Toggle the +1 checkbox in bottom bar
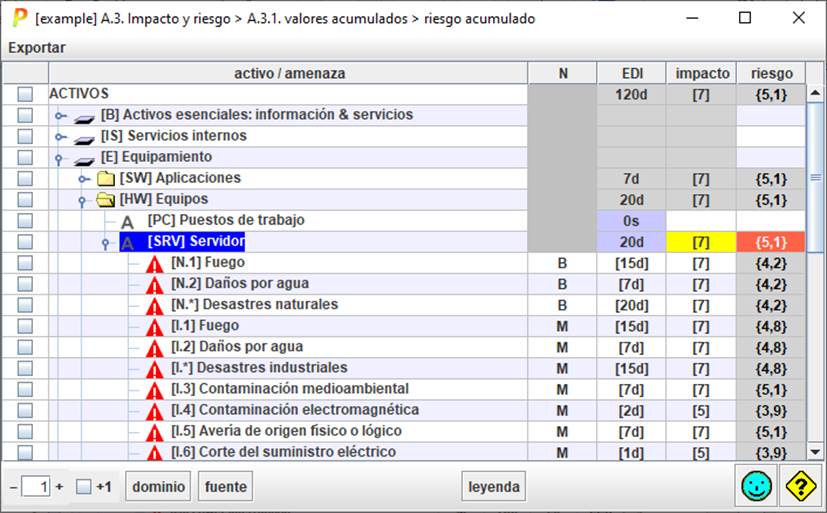The width and height of the screenshot is (827, 513). pyautogui.click(x=84, y=487)
